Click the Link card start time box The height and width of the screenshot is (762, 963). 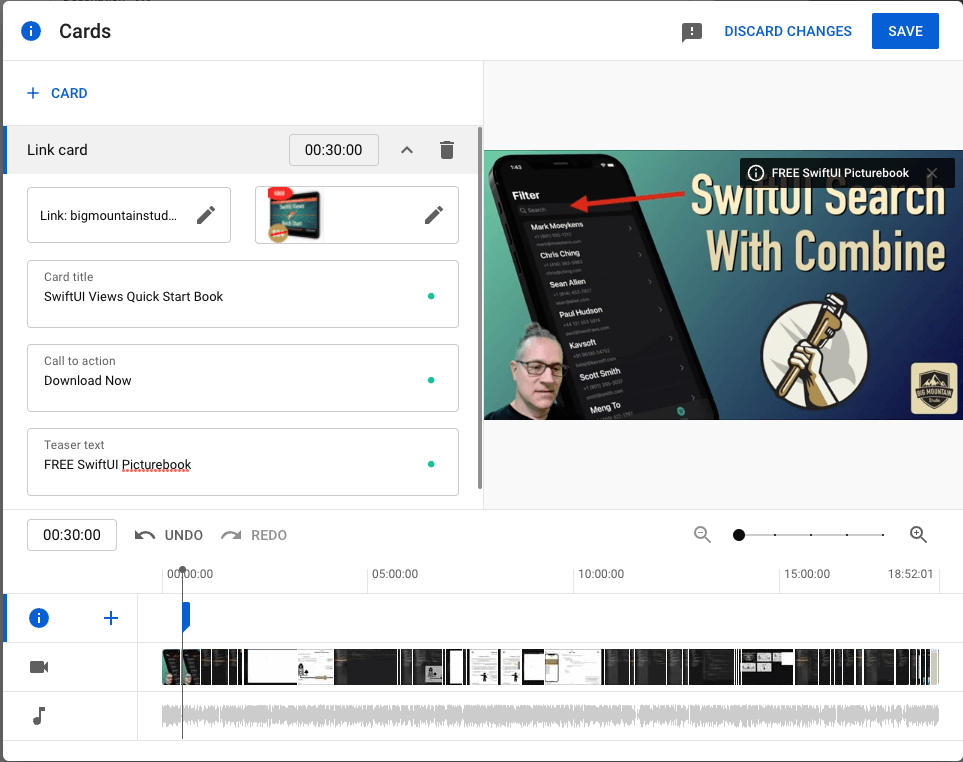coord(333,150)
